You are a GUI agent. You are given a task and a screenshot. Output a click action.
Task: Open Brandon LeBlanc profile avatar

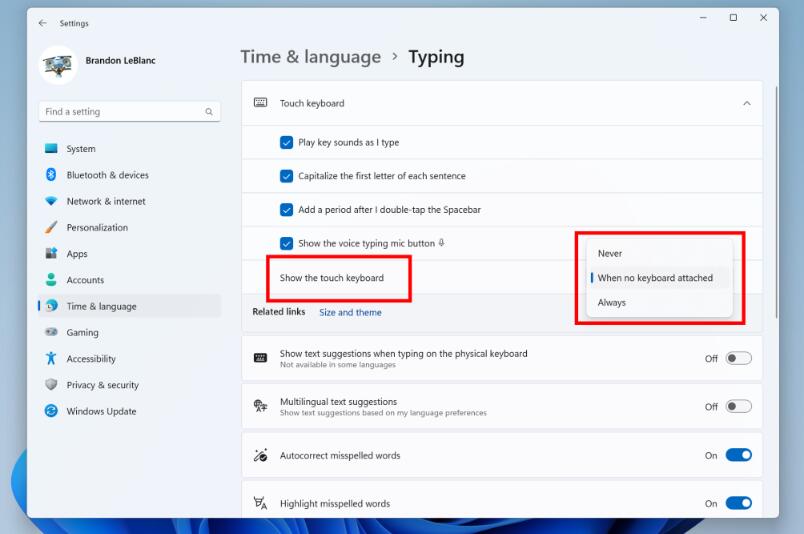[x=58, y=65]
